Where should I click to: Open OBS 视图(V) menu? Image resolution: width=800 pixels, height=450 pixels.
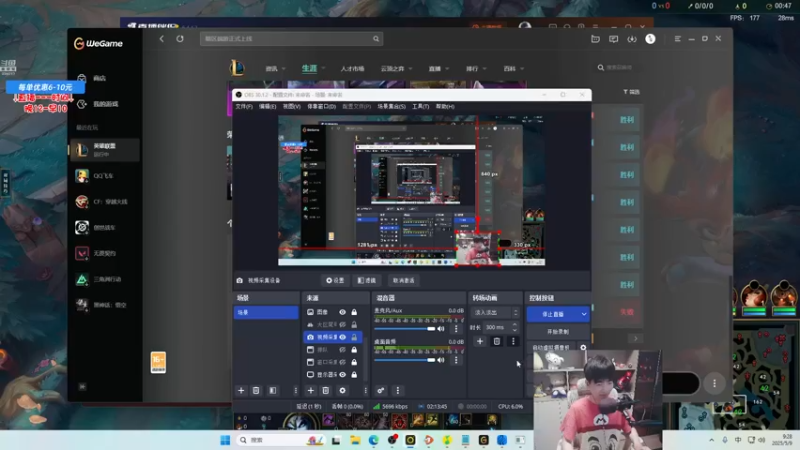click(291, 107)
